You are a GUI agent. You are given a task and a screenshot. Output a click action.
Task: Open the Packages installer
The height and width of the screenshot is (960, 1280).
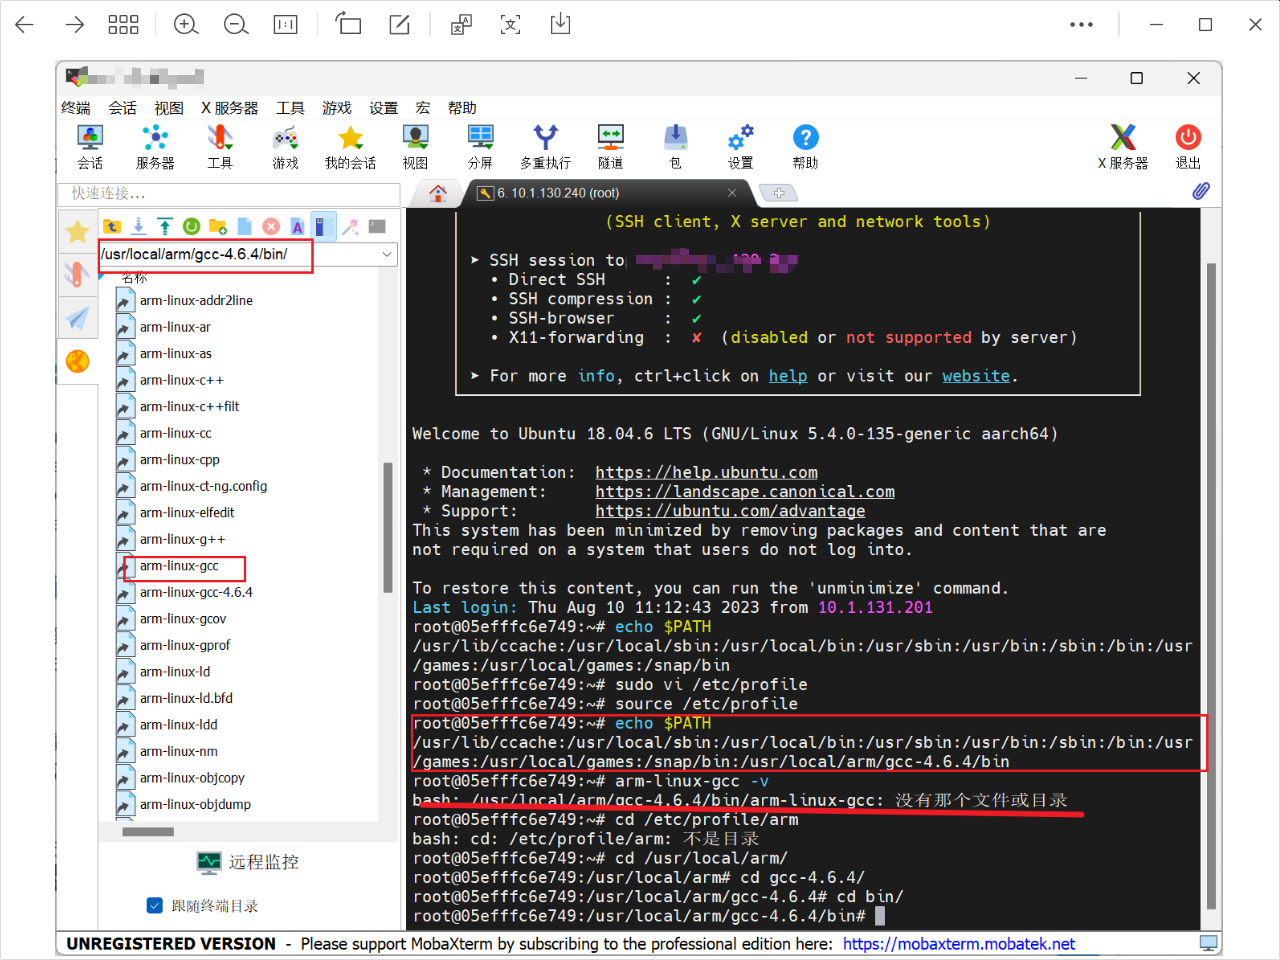(675, 147)
